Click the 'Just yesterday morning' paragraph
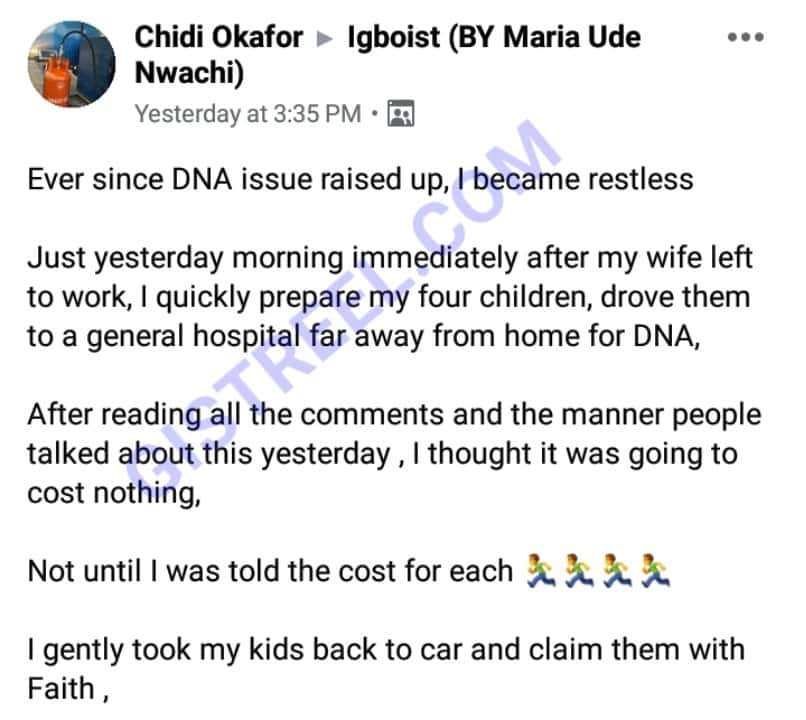This screenshot has height=720, width=806. (x=390, y=298)
